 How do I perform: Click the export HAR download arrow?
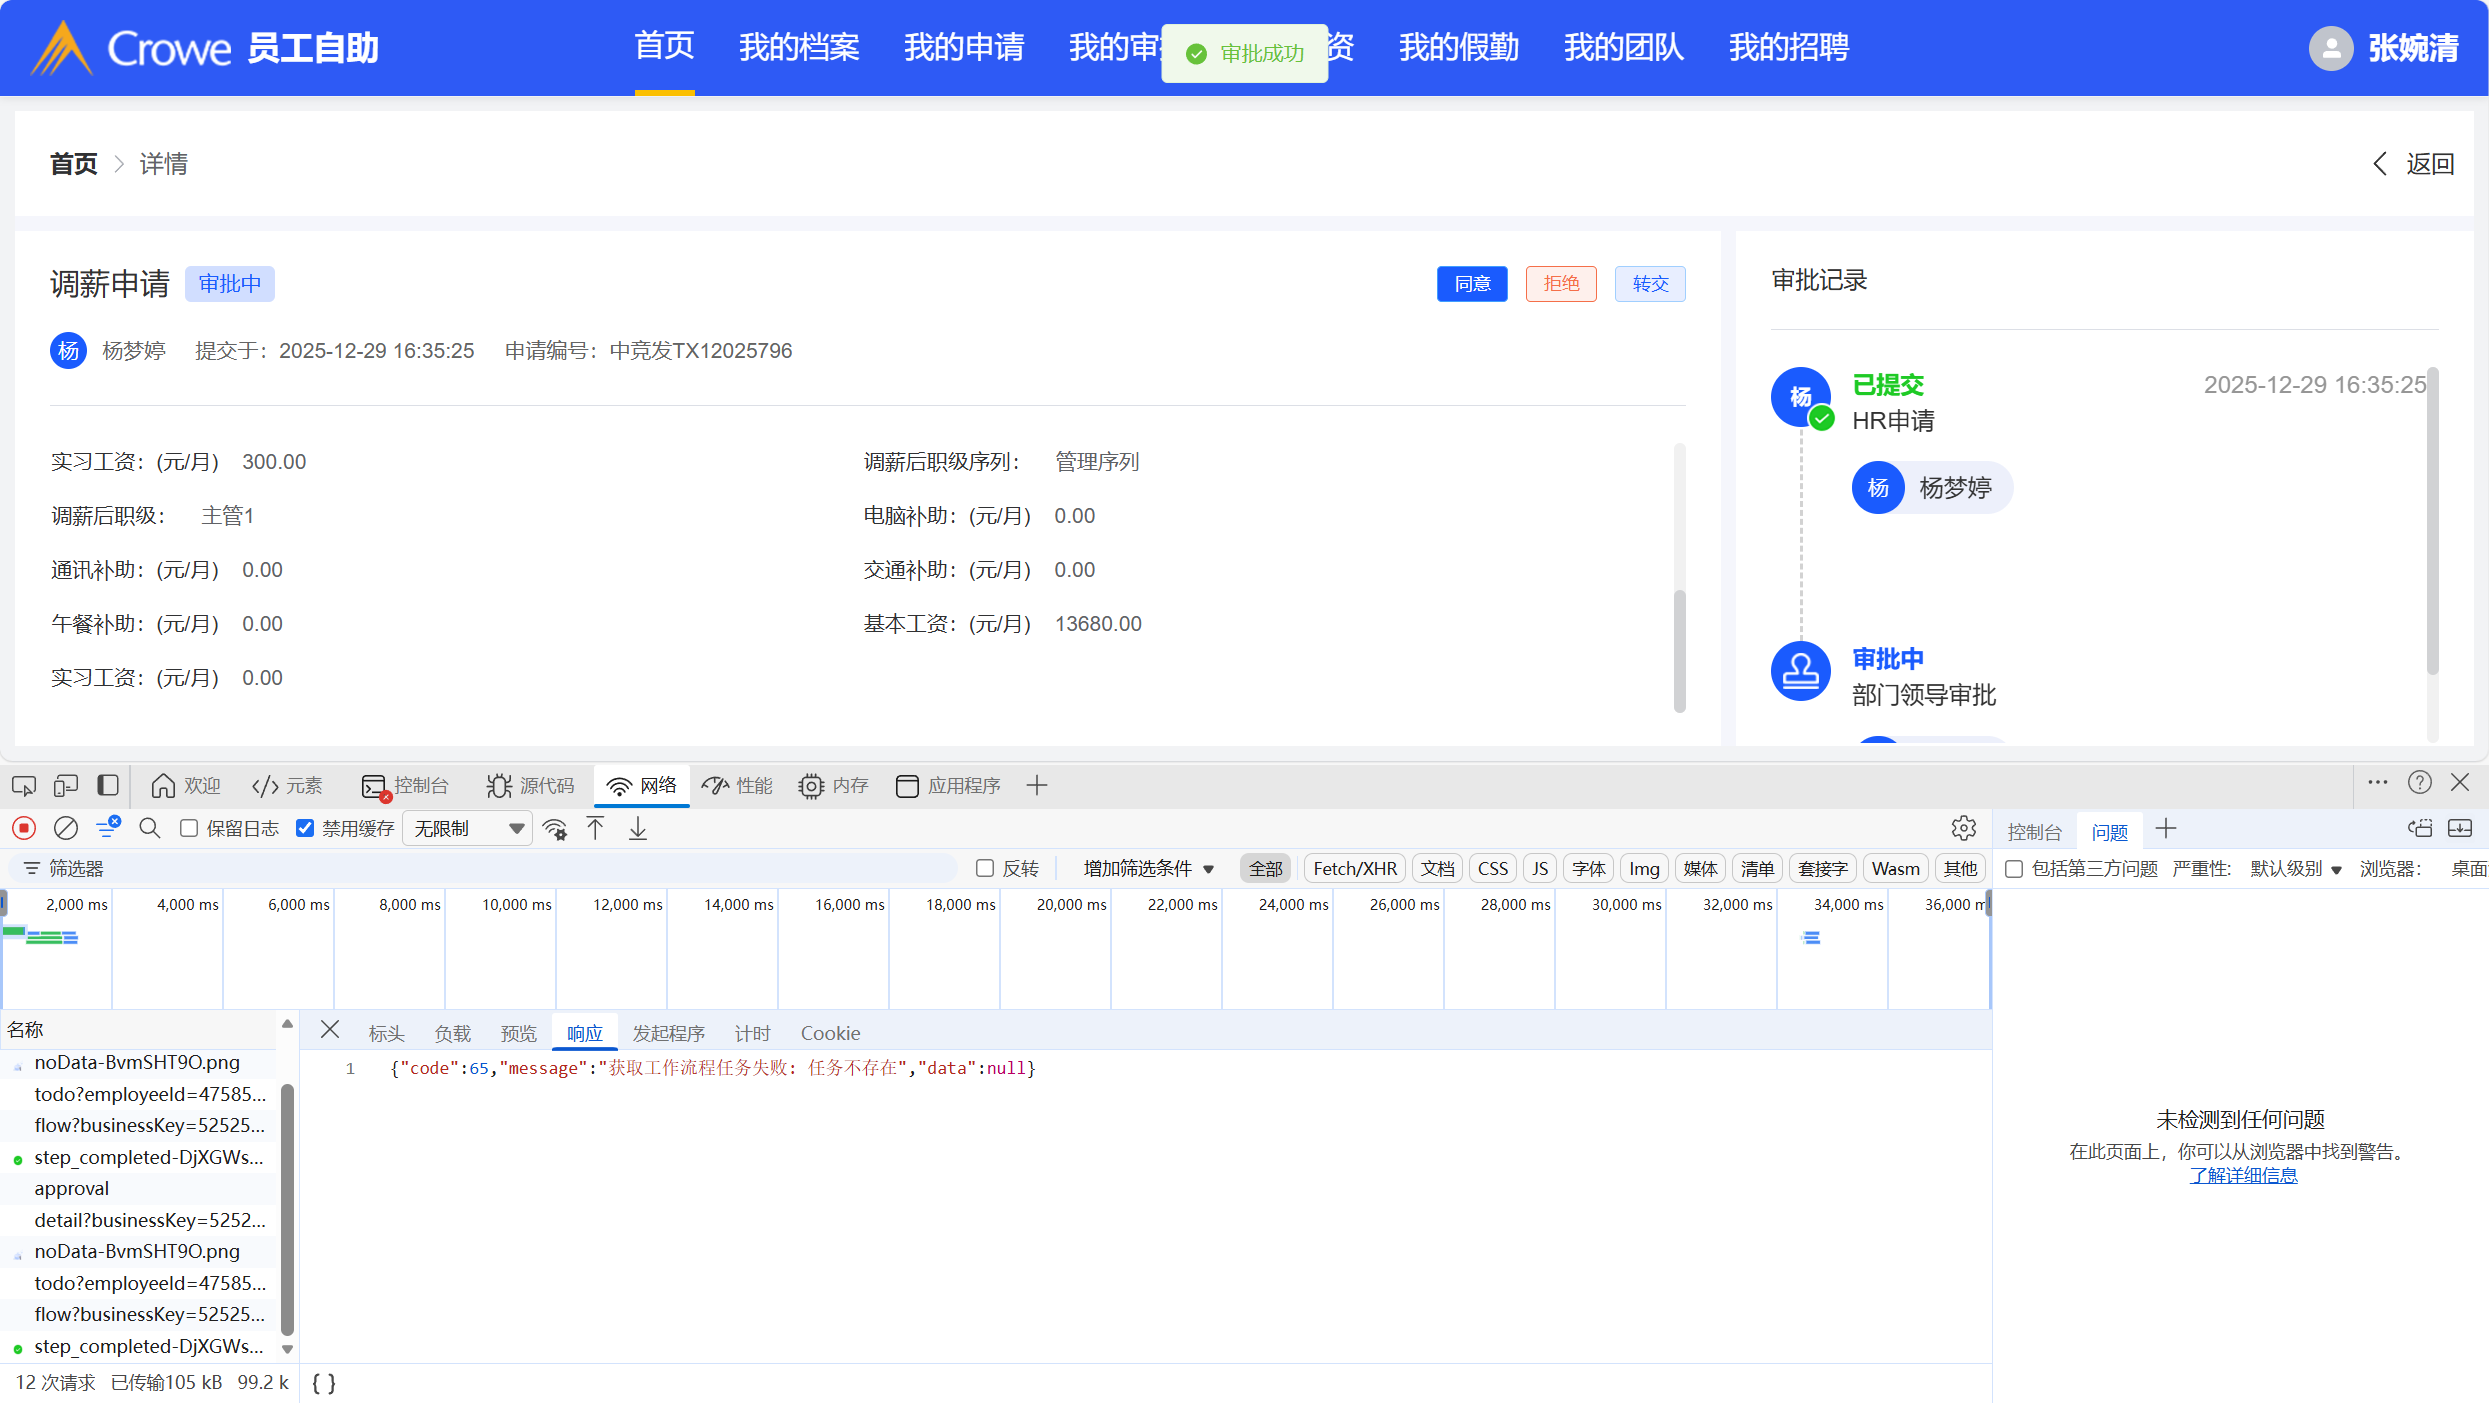pos(638,828)
